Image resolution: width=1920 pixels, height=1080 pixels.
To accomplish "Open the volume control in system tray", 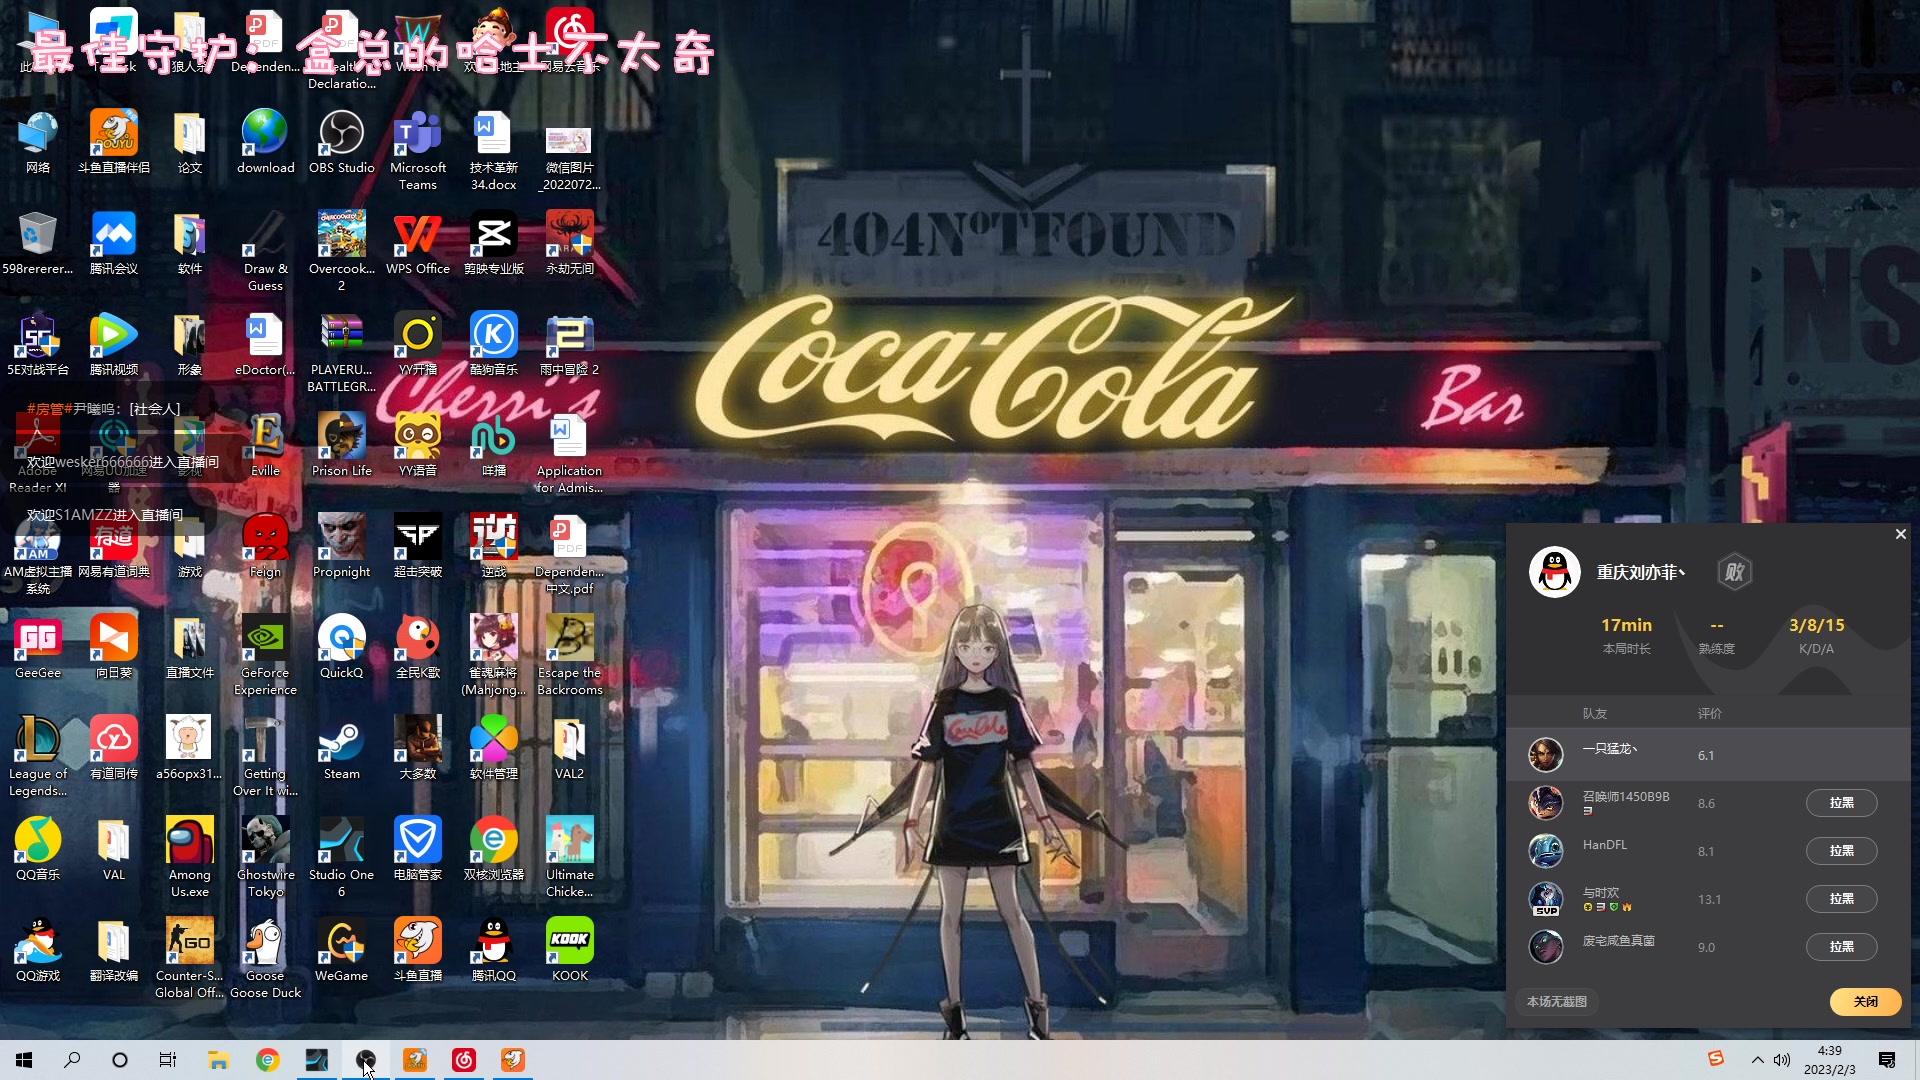I will pos(1782,1060).
